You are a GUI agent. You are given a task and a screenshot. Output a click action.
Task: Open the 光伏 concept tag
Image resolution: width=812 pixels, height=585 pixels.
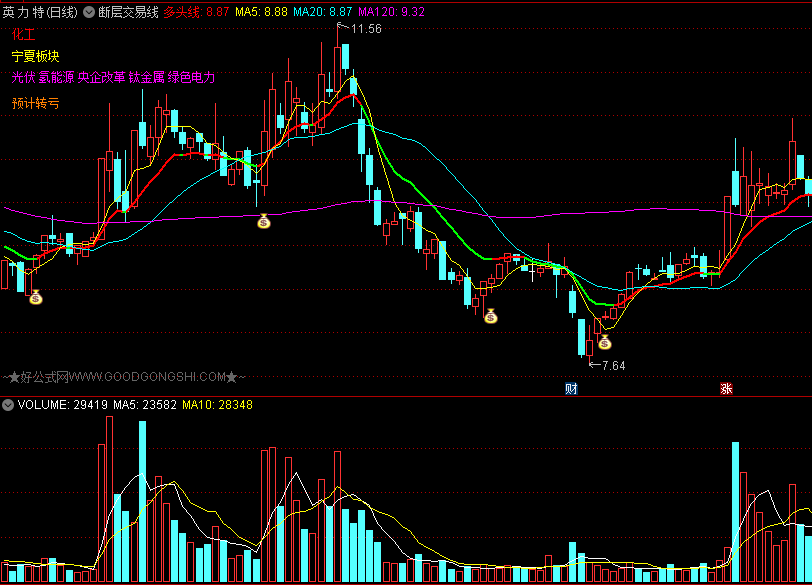(23, 77)
